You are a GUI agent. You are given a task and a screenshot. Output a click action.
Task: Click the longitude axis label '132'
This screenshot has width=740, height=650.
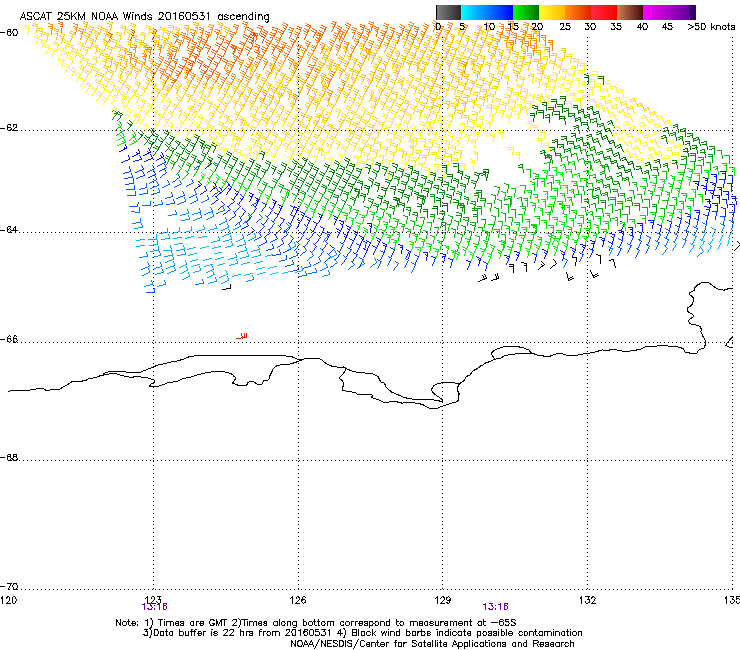click(x=587, y=600)
